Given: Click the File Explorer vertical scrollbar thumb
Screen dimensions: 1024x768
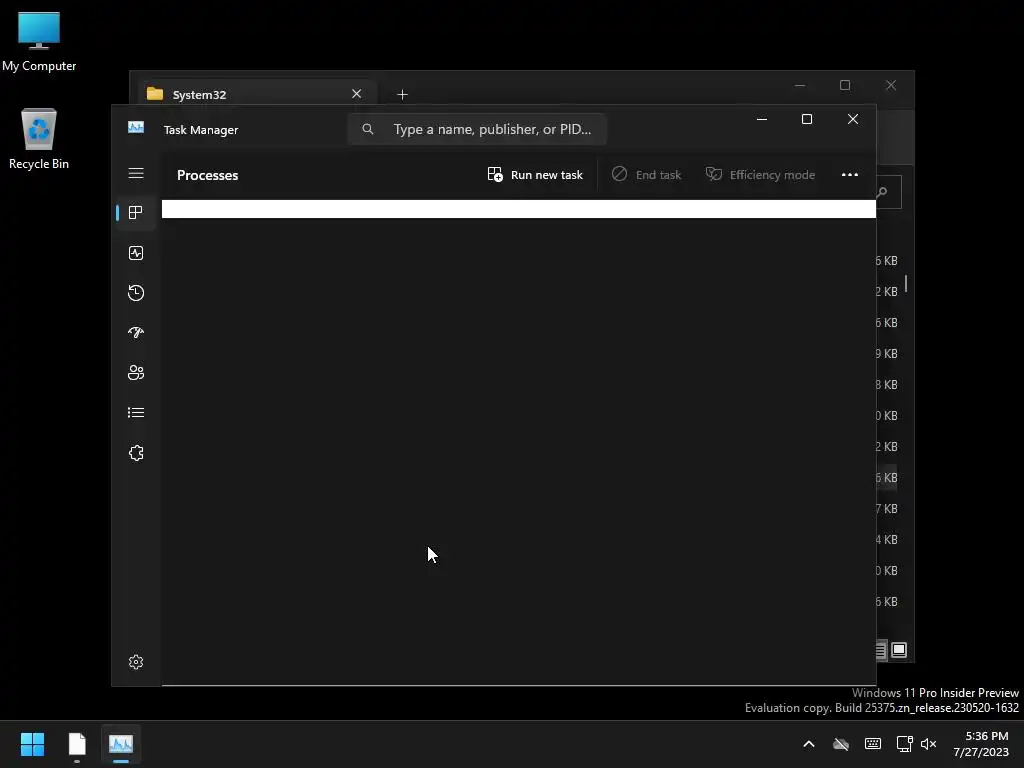Looking at the screenshot, I should (x=906, y=283).
